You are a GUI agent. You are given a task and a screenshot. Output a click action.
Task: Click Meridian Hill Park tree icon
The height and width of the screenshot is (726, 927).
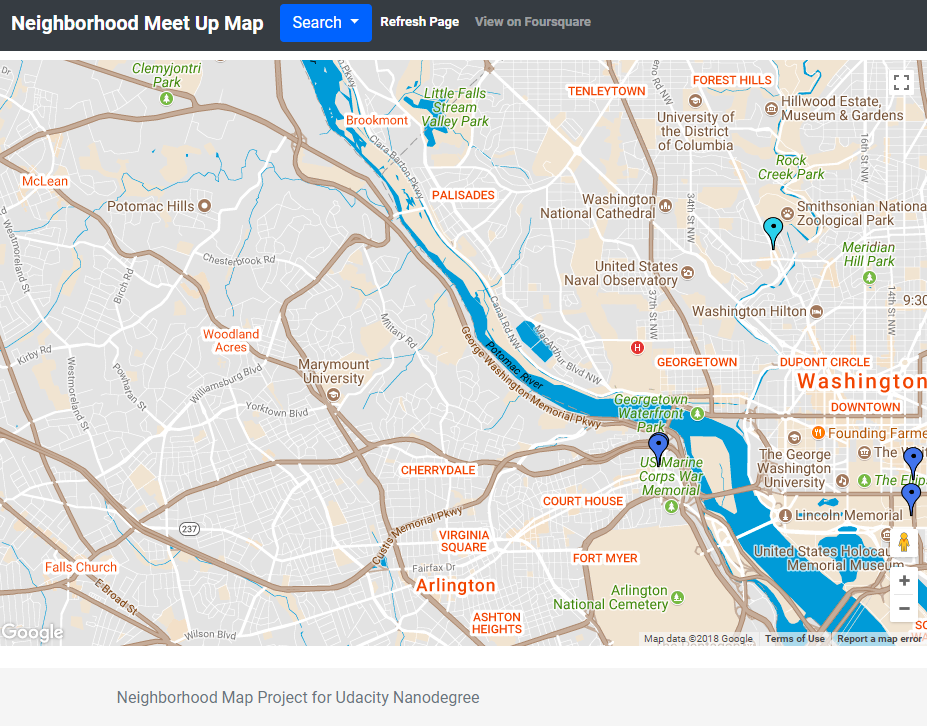click(x=869, y=277)
